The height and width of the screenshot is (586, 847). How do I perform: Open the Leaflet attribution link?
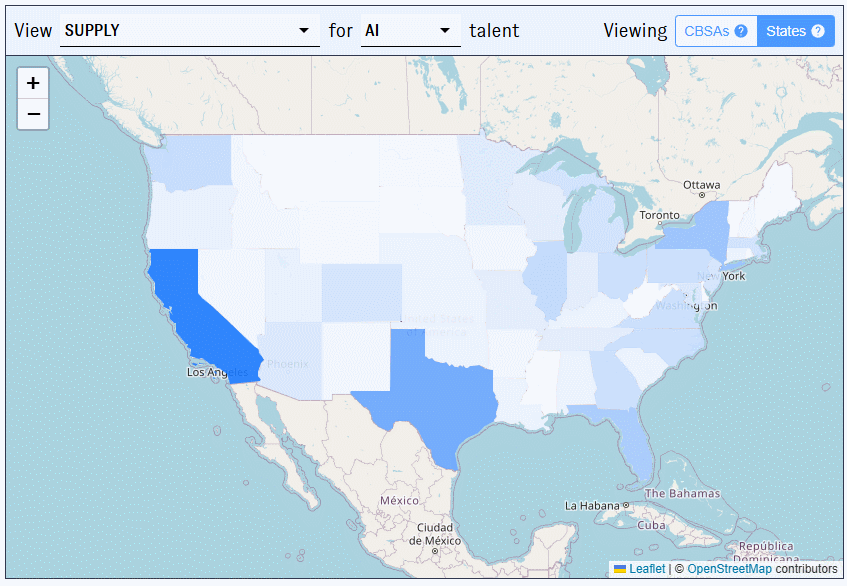pyautogui.click(x=648, y=568)
